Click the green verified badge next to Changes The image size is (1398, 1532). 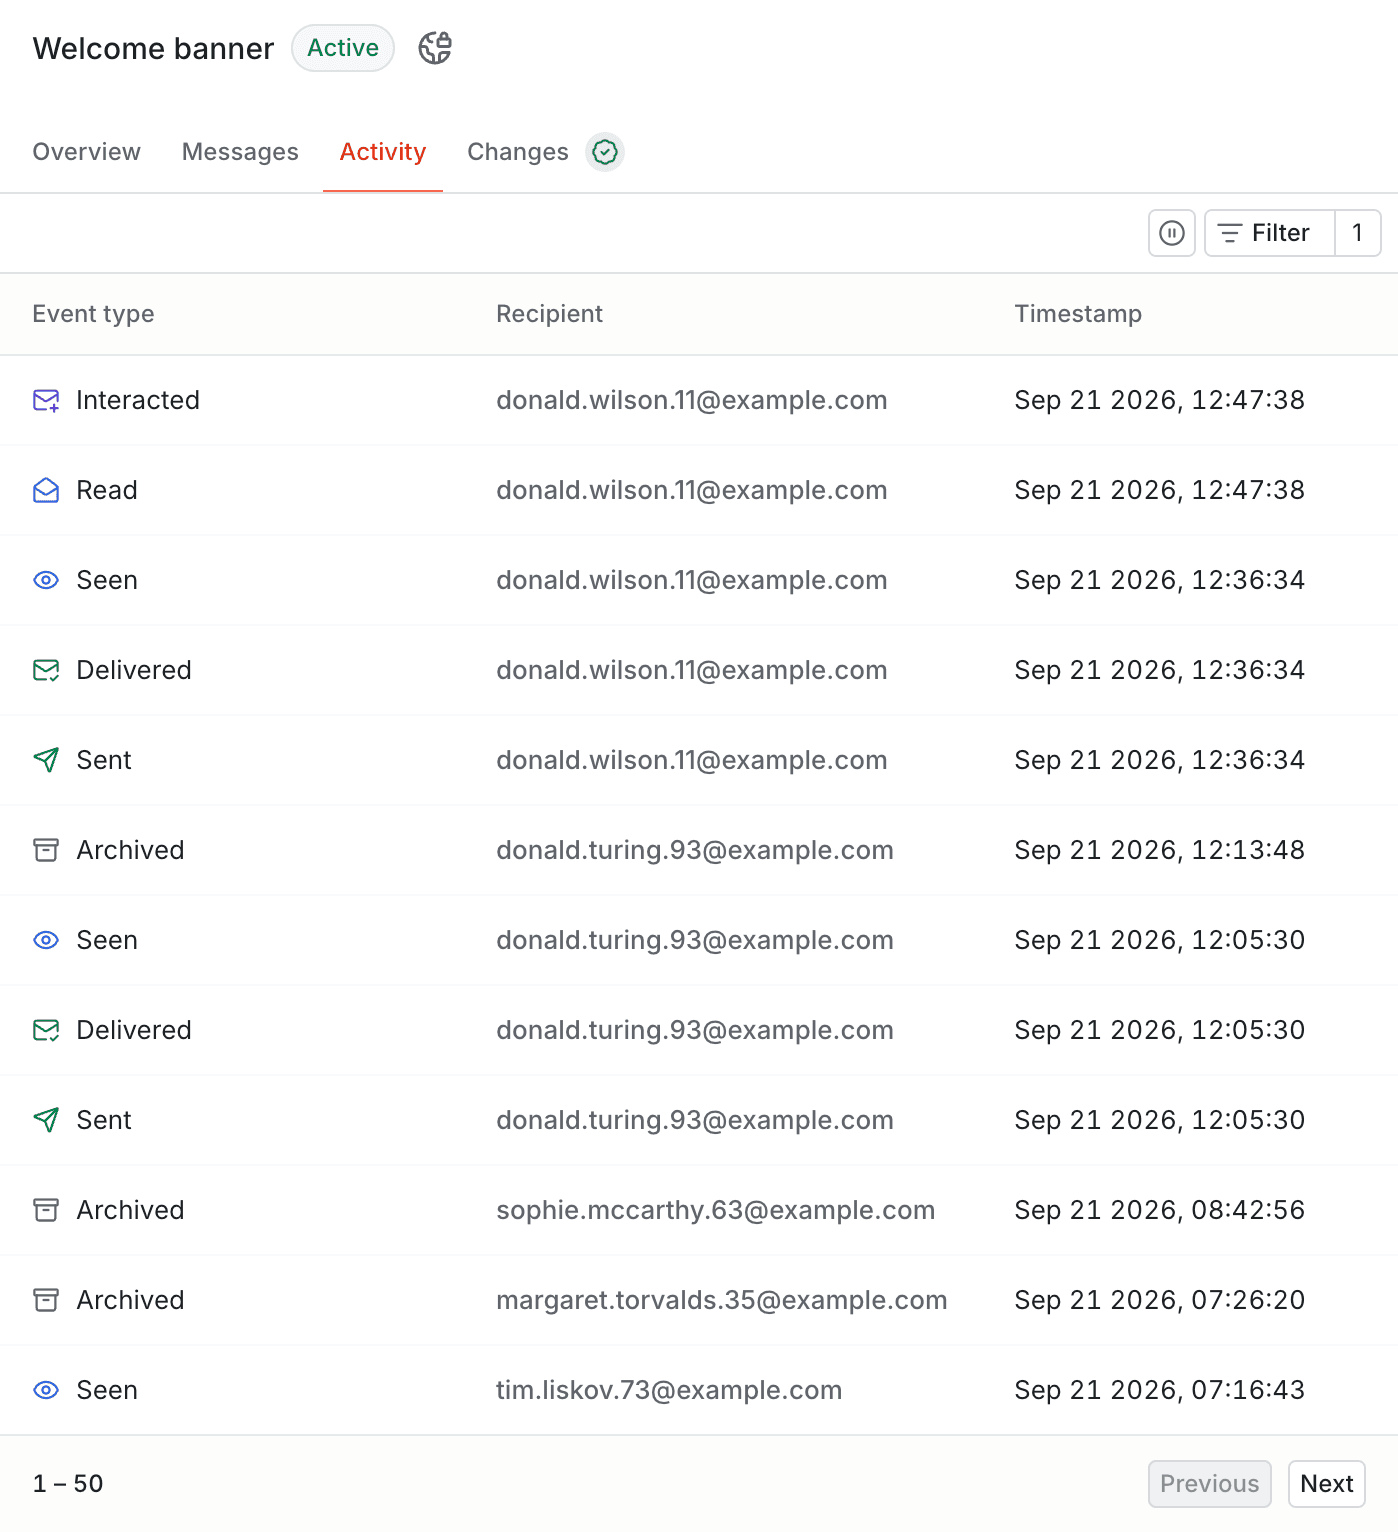(605, 152)
